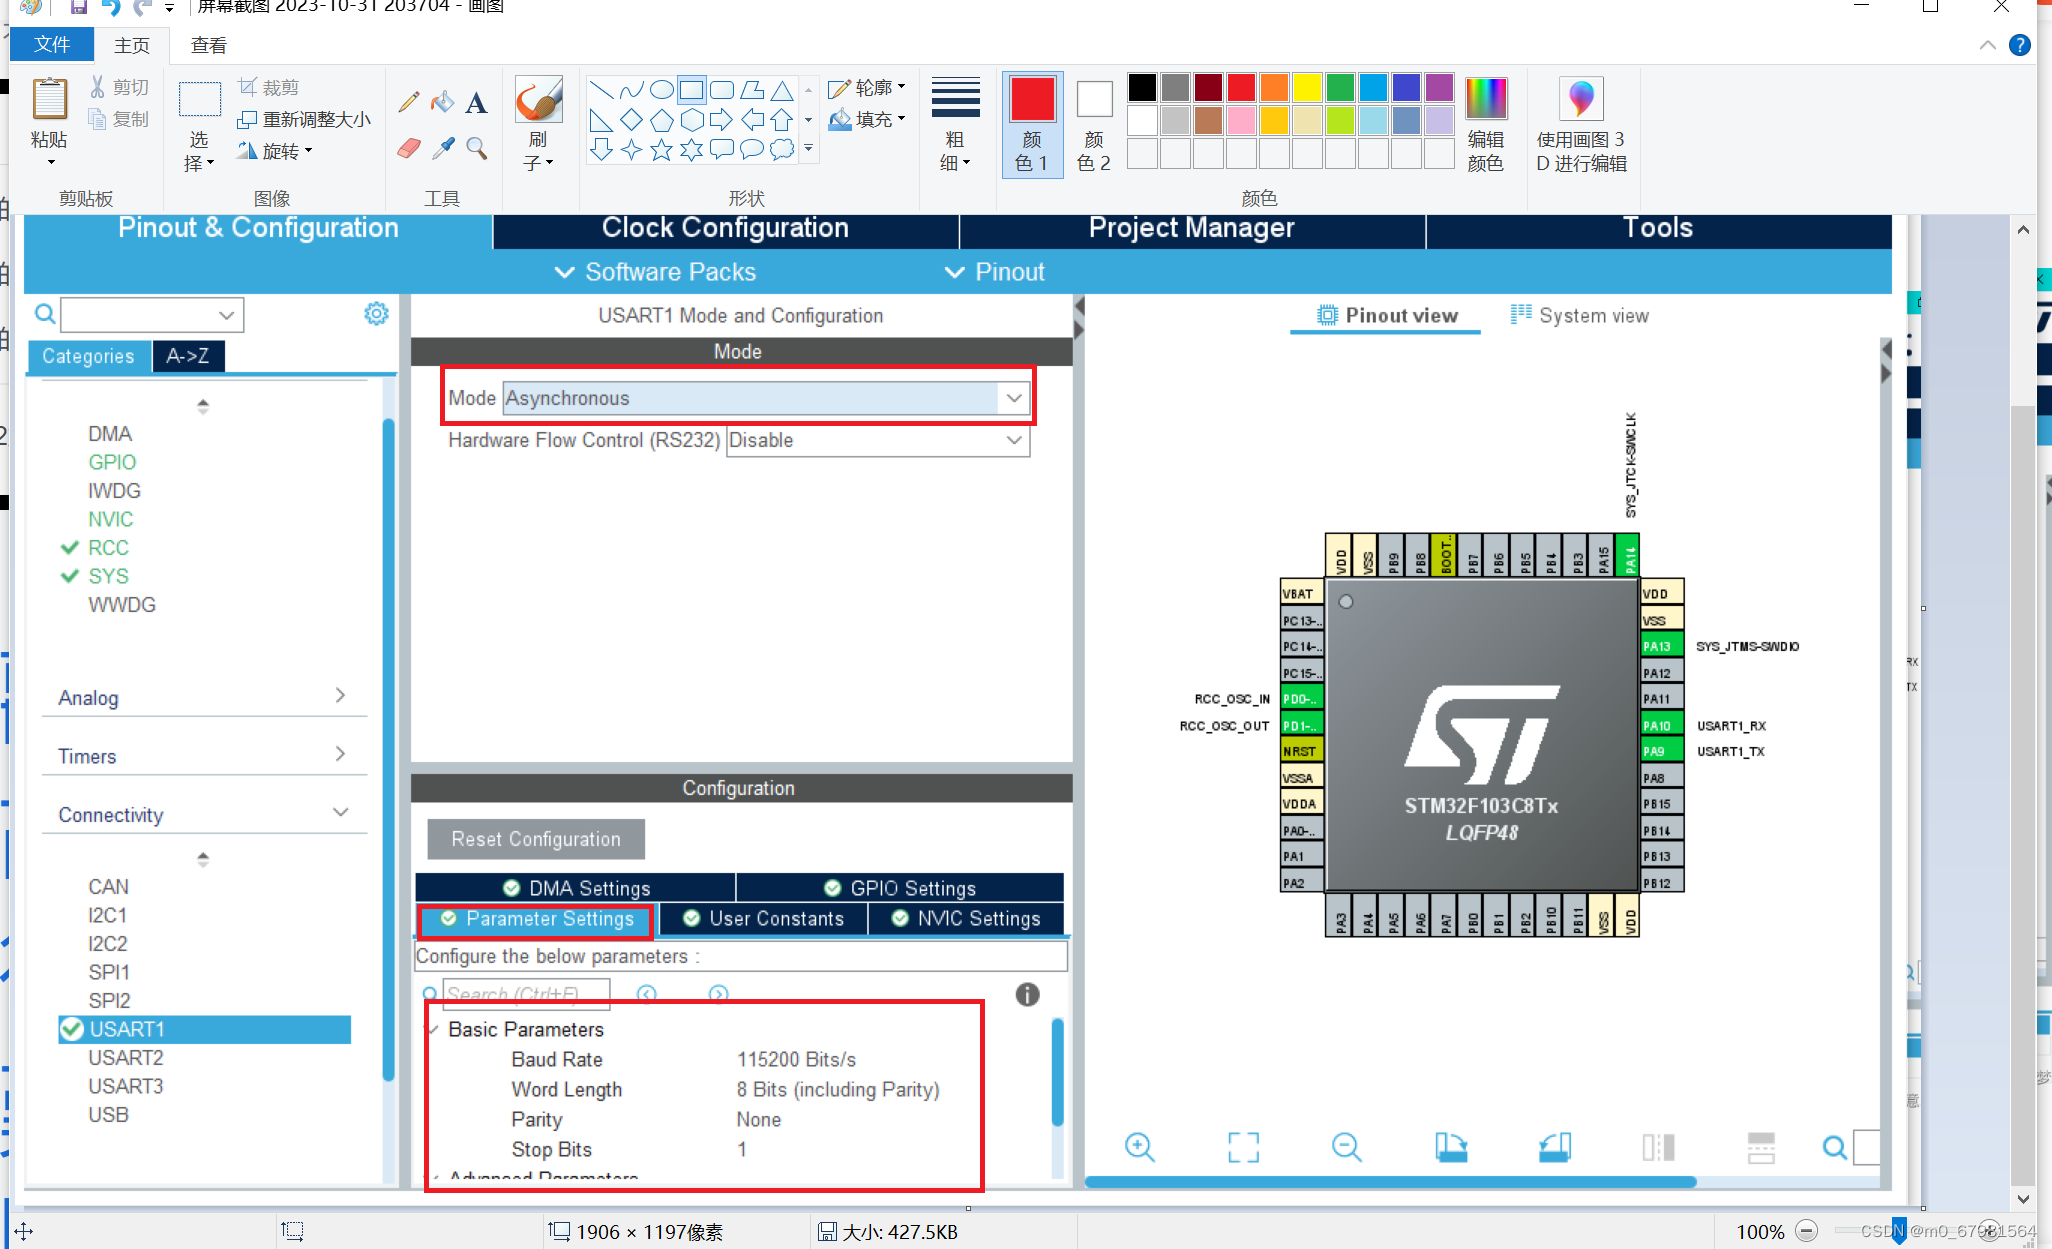Click the Brushes tool icon
The height and width of the screenshot is (1249, 2052).
click(539, 100)
